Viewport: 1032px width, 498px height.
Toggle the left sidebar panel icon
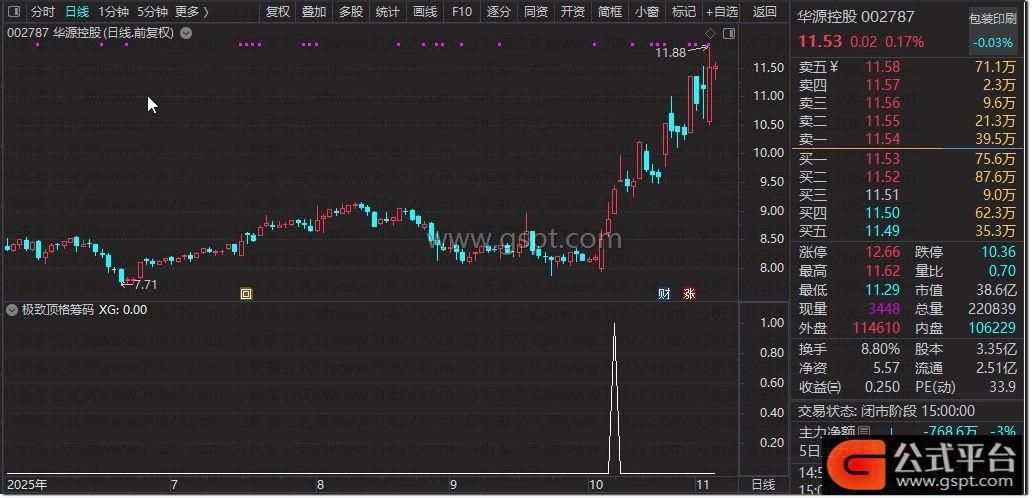click(13, 12)
